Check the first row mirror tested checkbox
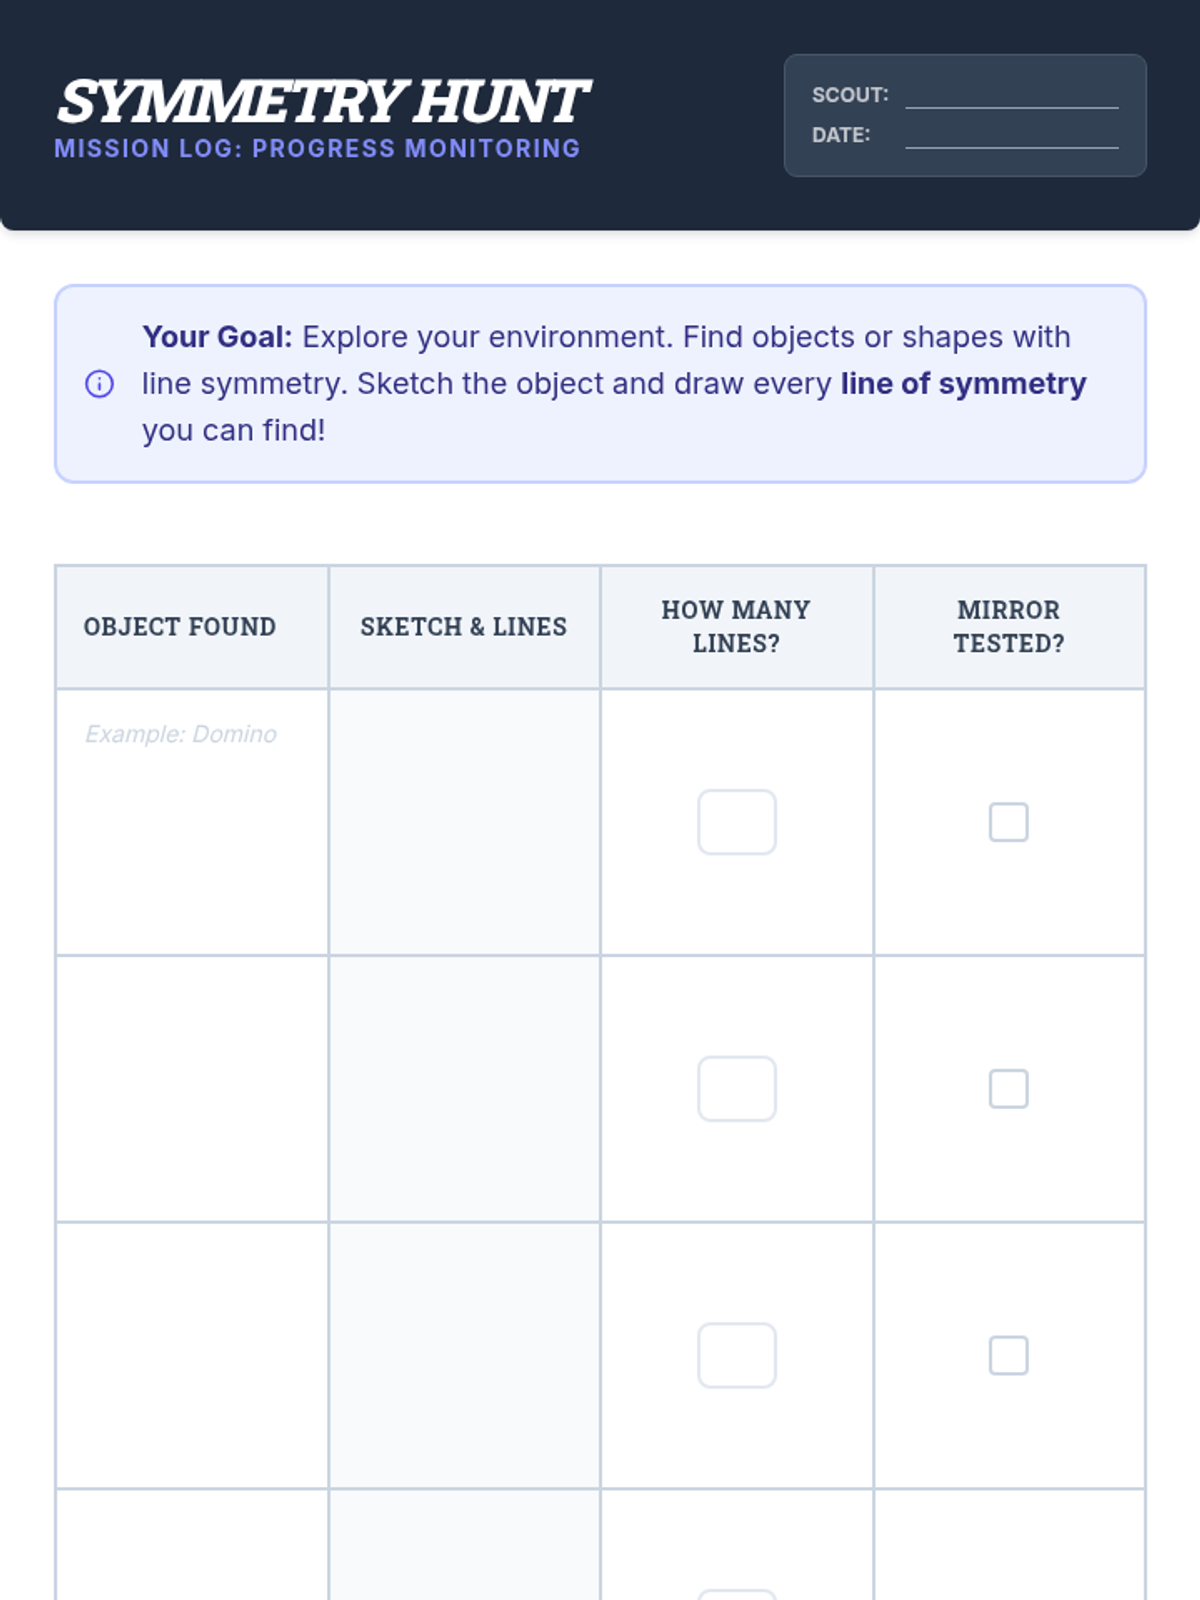 click(x=1008, y=822)
